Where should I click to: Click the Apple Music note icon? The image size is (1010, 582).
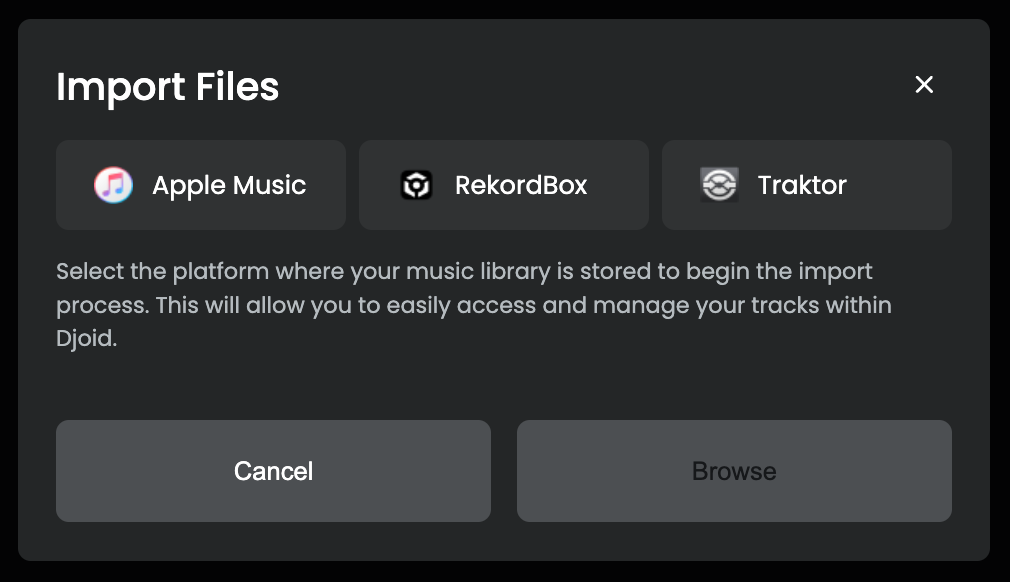[x=113, y=185]
